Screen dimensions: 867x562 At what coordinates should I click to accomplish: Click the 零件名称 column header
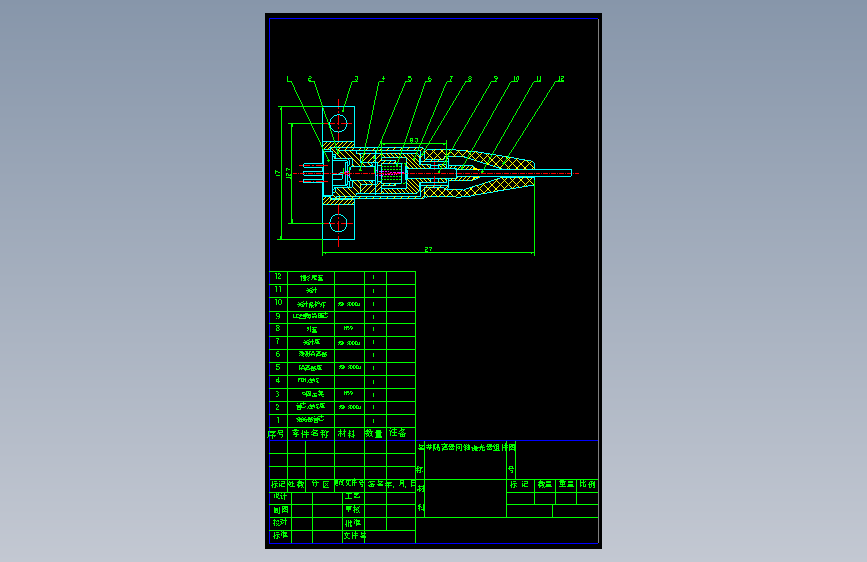pyautogui.click(x=311, y=434)
